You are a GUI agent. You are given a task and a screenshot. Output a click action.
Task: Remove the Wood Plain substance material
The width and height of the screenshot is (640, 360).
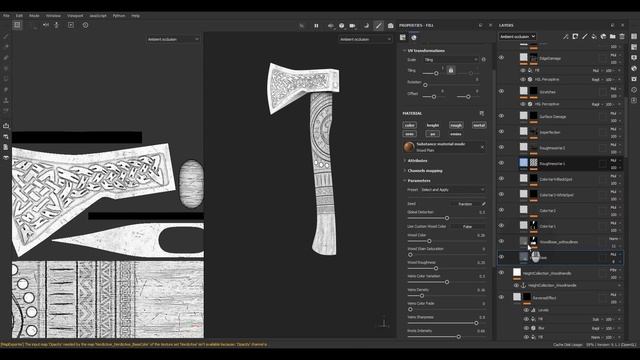[482, 147]
